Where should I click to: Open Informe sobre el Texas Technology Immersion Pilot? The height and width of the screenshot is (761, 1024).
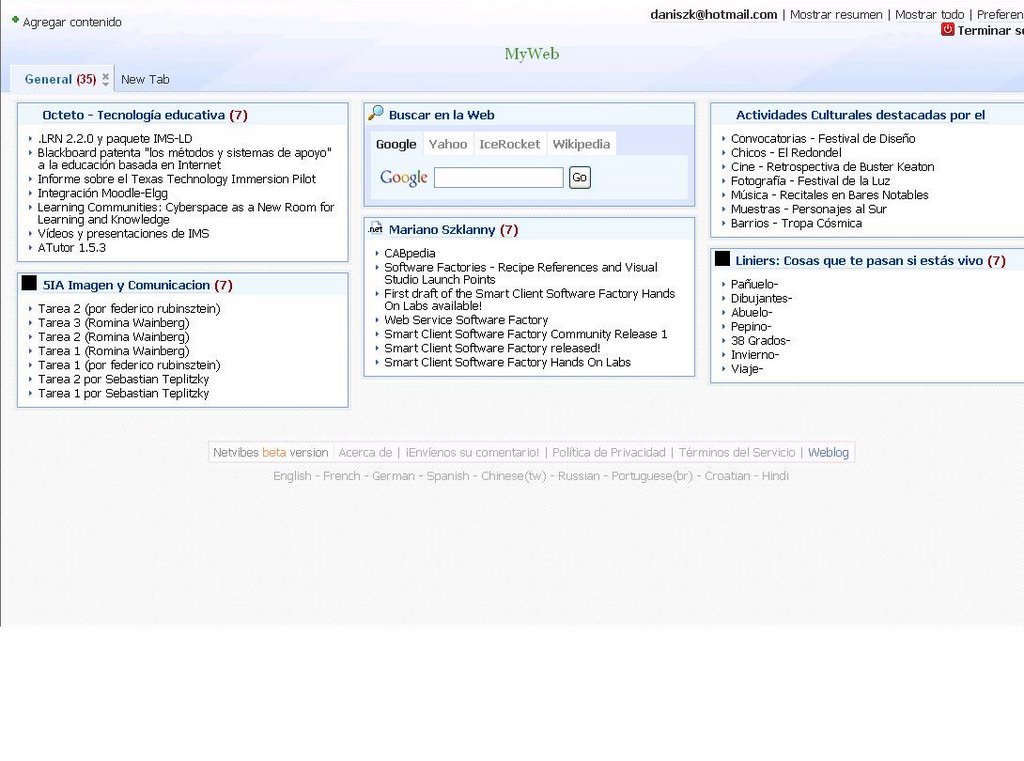pyautogui.click(x=176, y=179)
